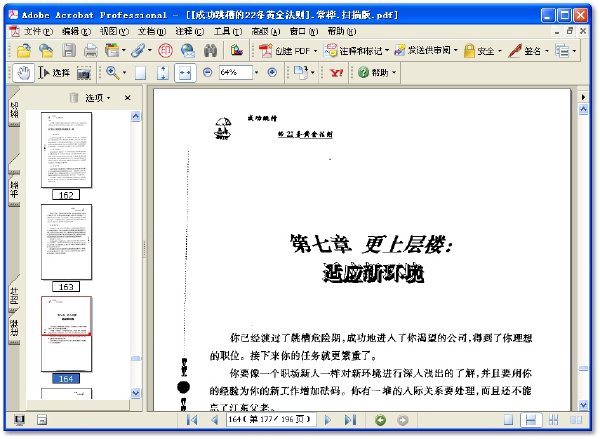Open the 创建 PDF dropdown
Screen dimensions: 600x439
click(x=289, y=51)
